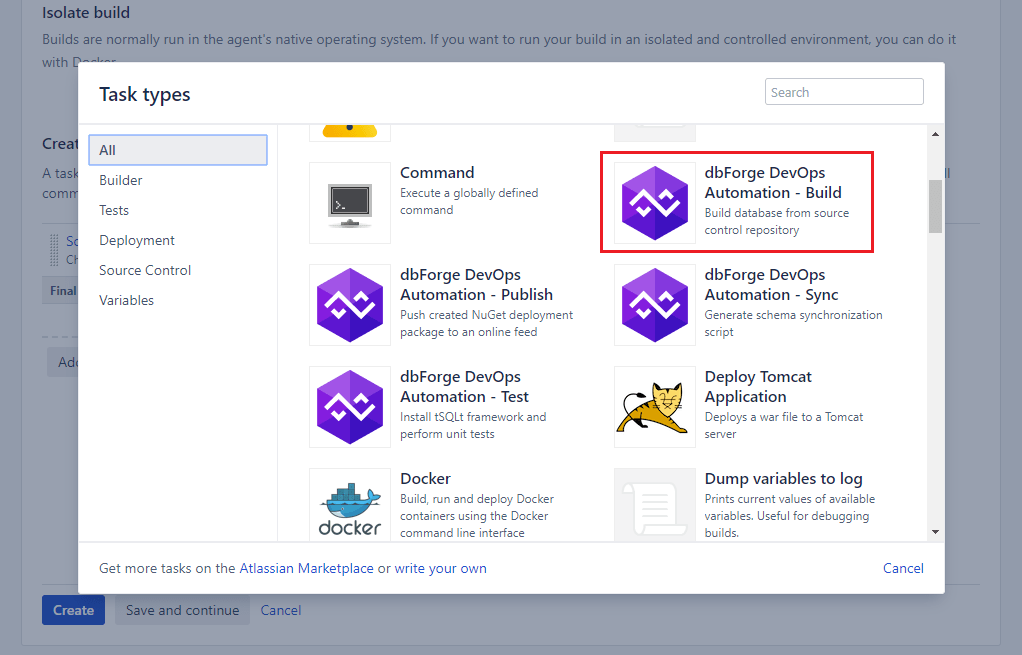Choose the Command task title
The width and height of the screenshot is (1022, 655).
coord(437,173)
